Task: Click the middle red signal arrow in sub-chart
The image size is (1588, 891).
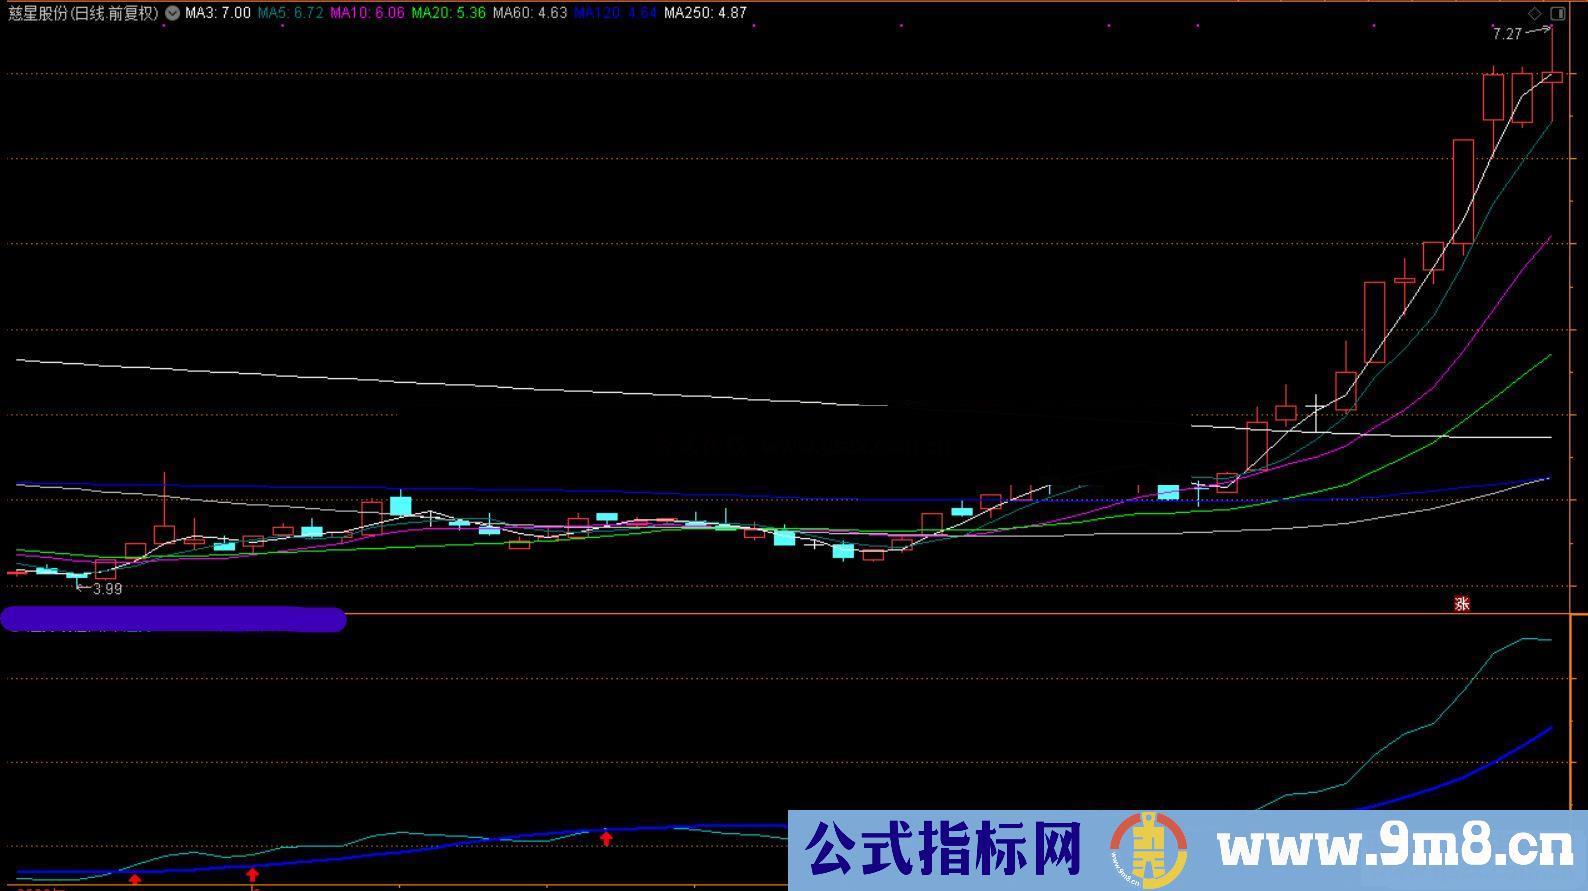Action: click(x=252, y=875)
